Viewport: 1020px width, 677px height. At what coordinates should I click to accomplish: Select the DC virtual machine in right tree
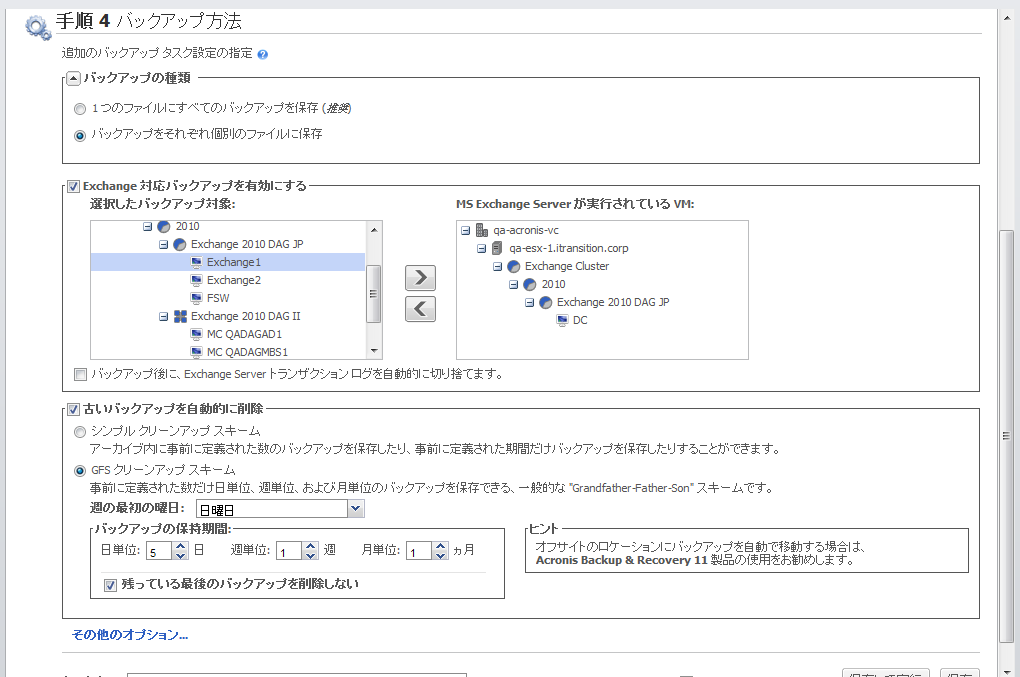580,320
